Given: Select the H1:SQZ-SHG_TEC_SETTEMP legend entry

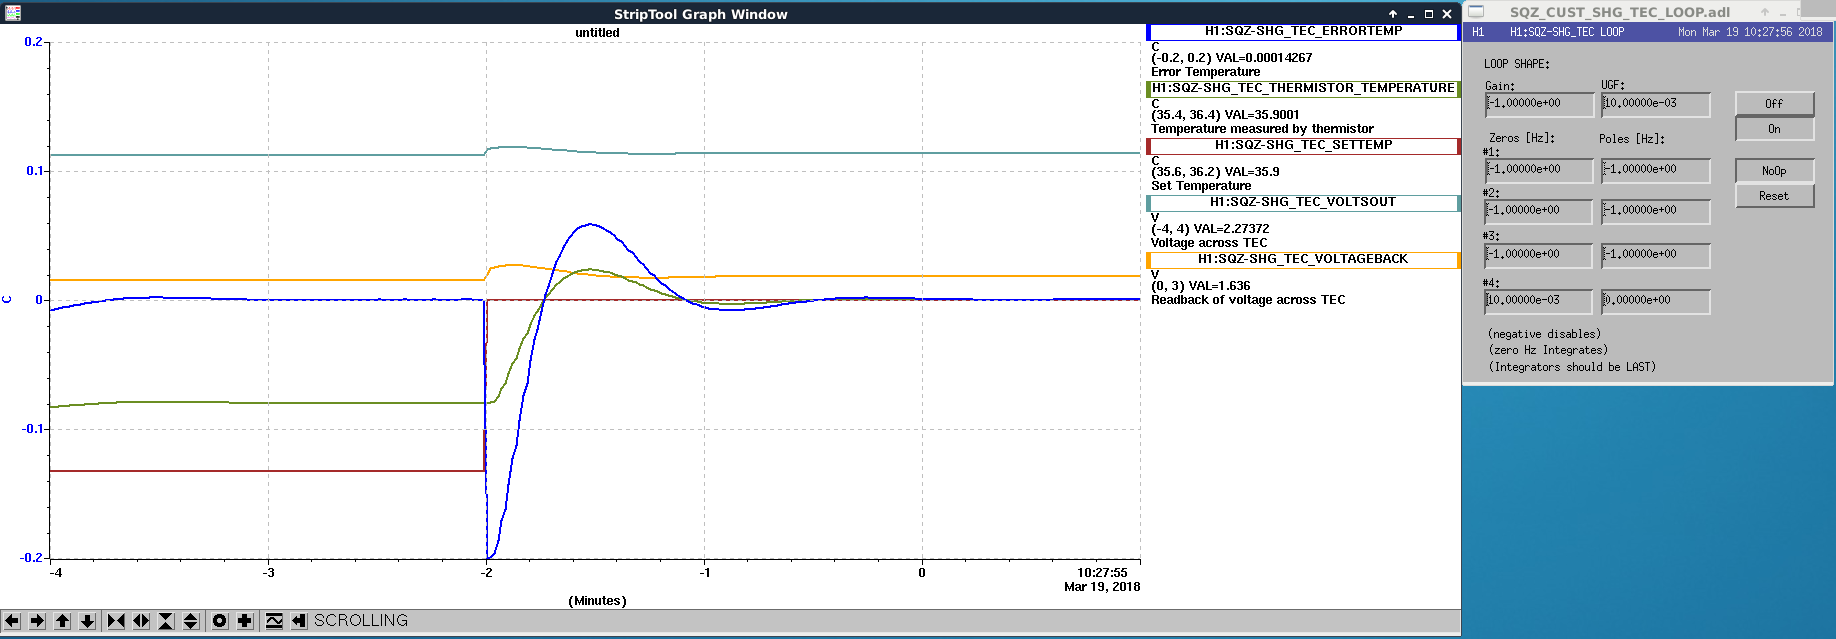Looking at the screenshot, I should [x=1303, y=145].
